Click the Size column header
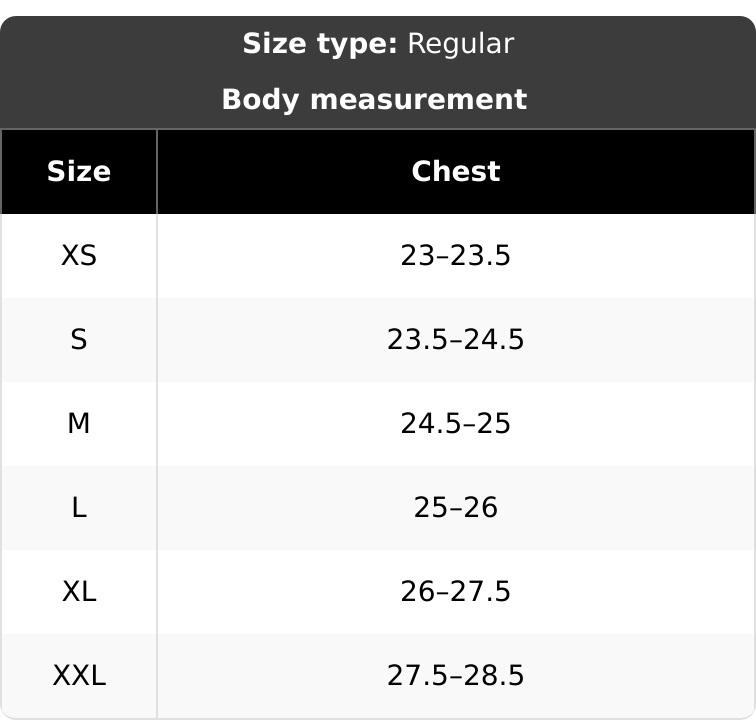Screen dimensions: 756x720 pos(79,172)
